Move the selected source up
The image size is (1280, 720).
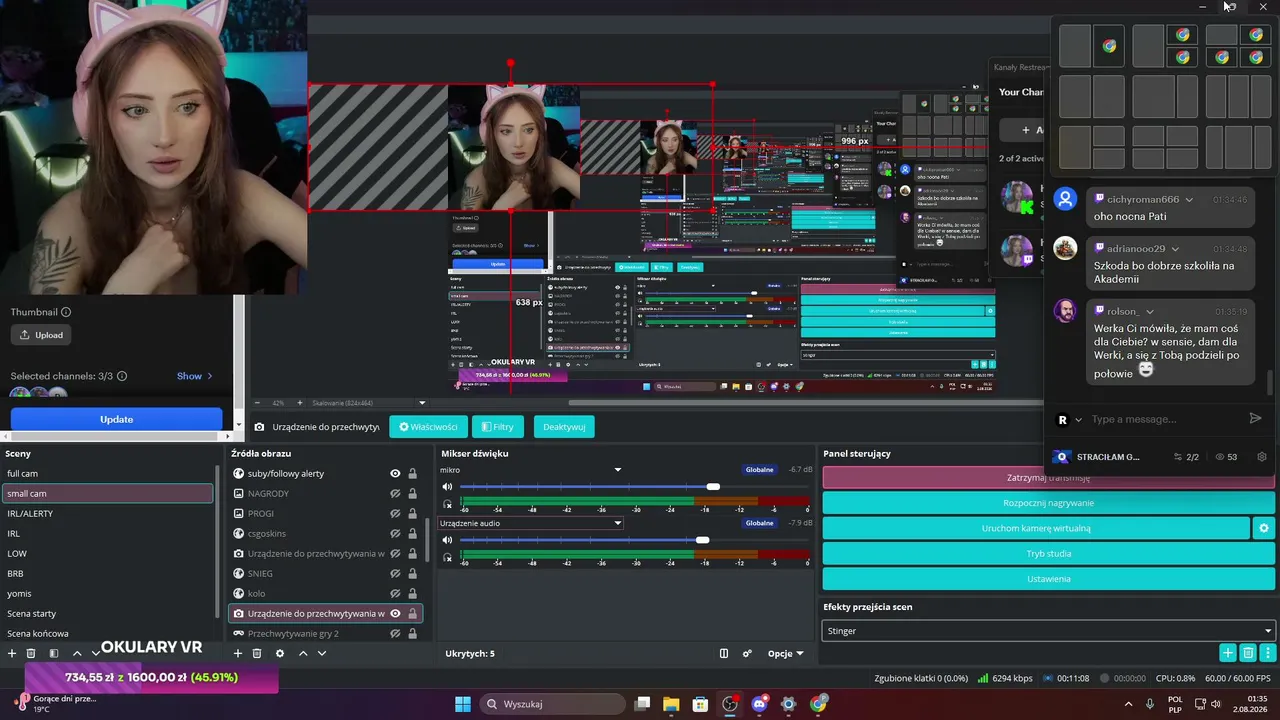303,653
